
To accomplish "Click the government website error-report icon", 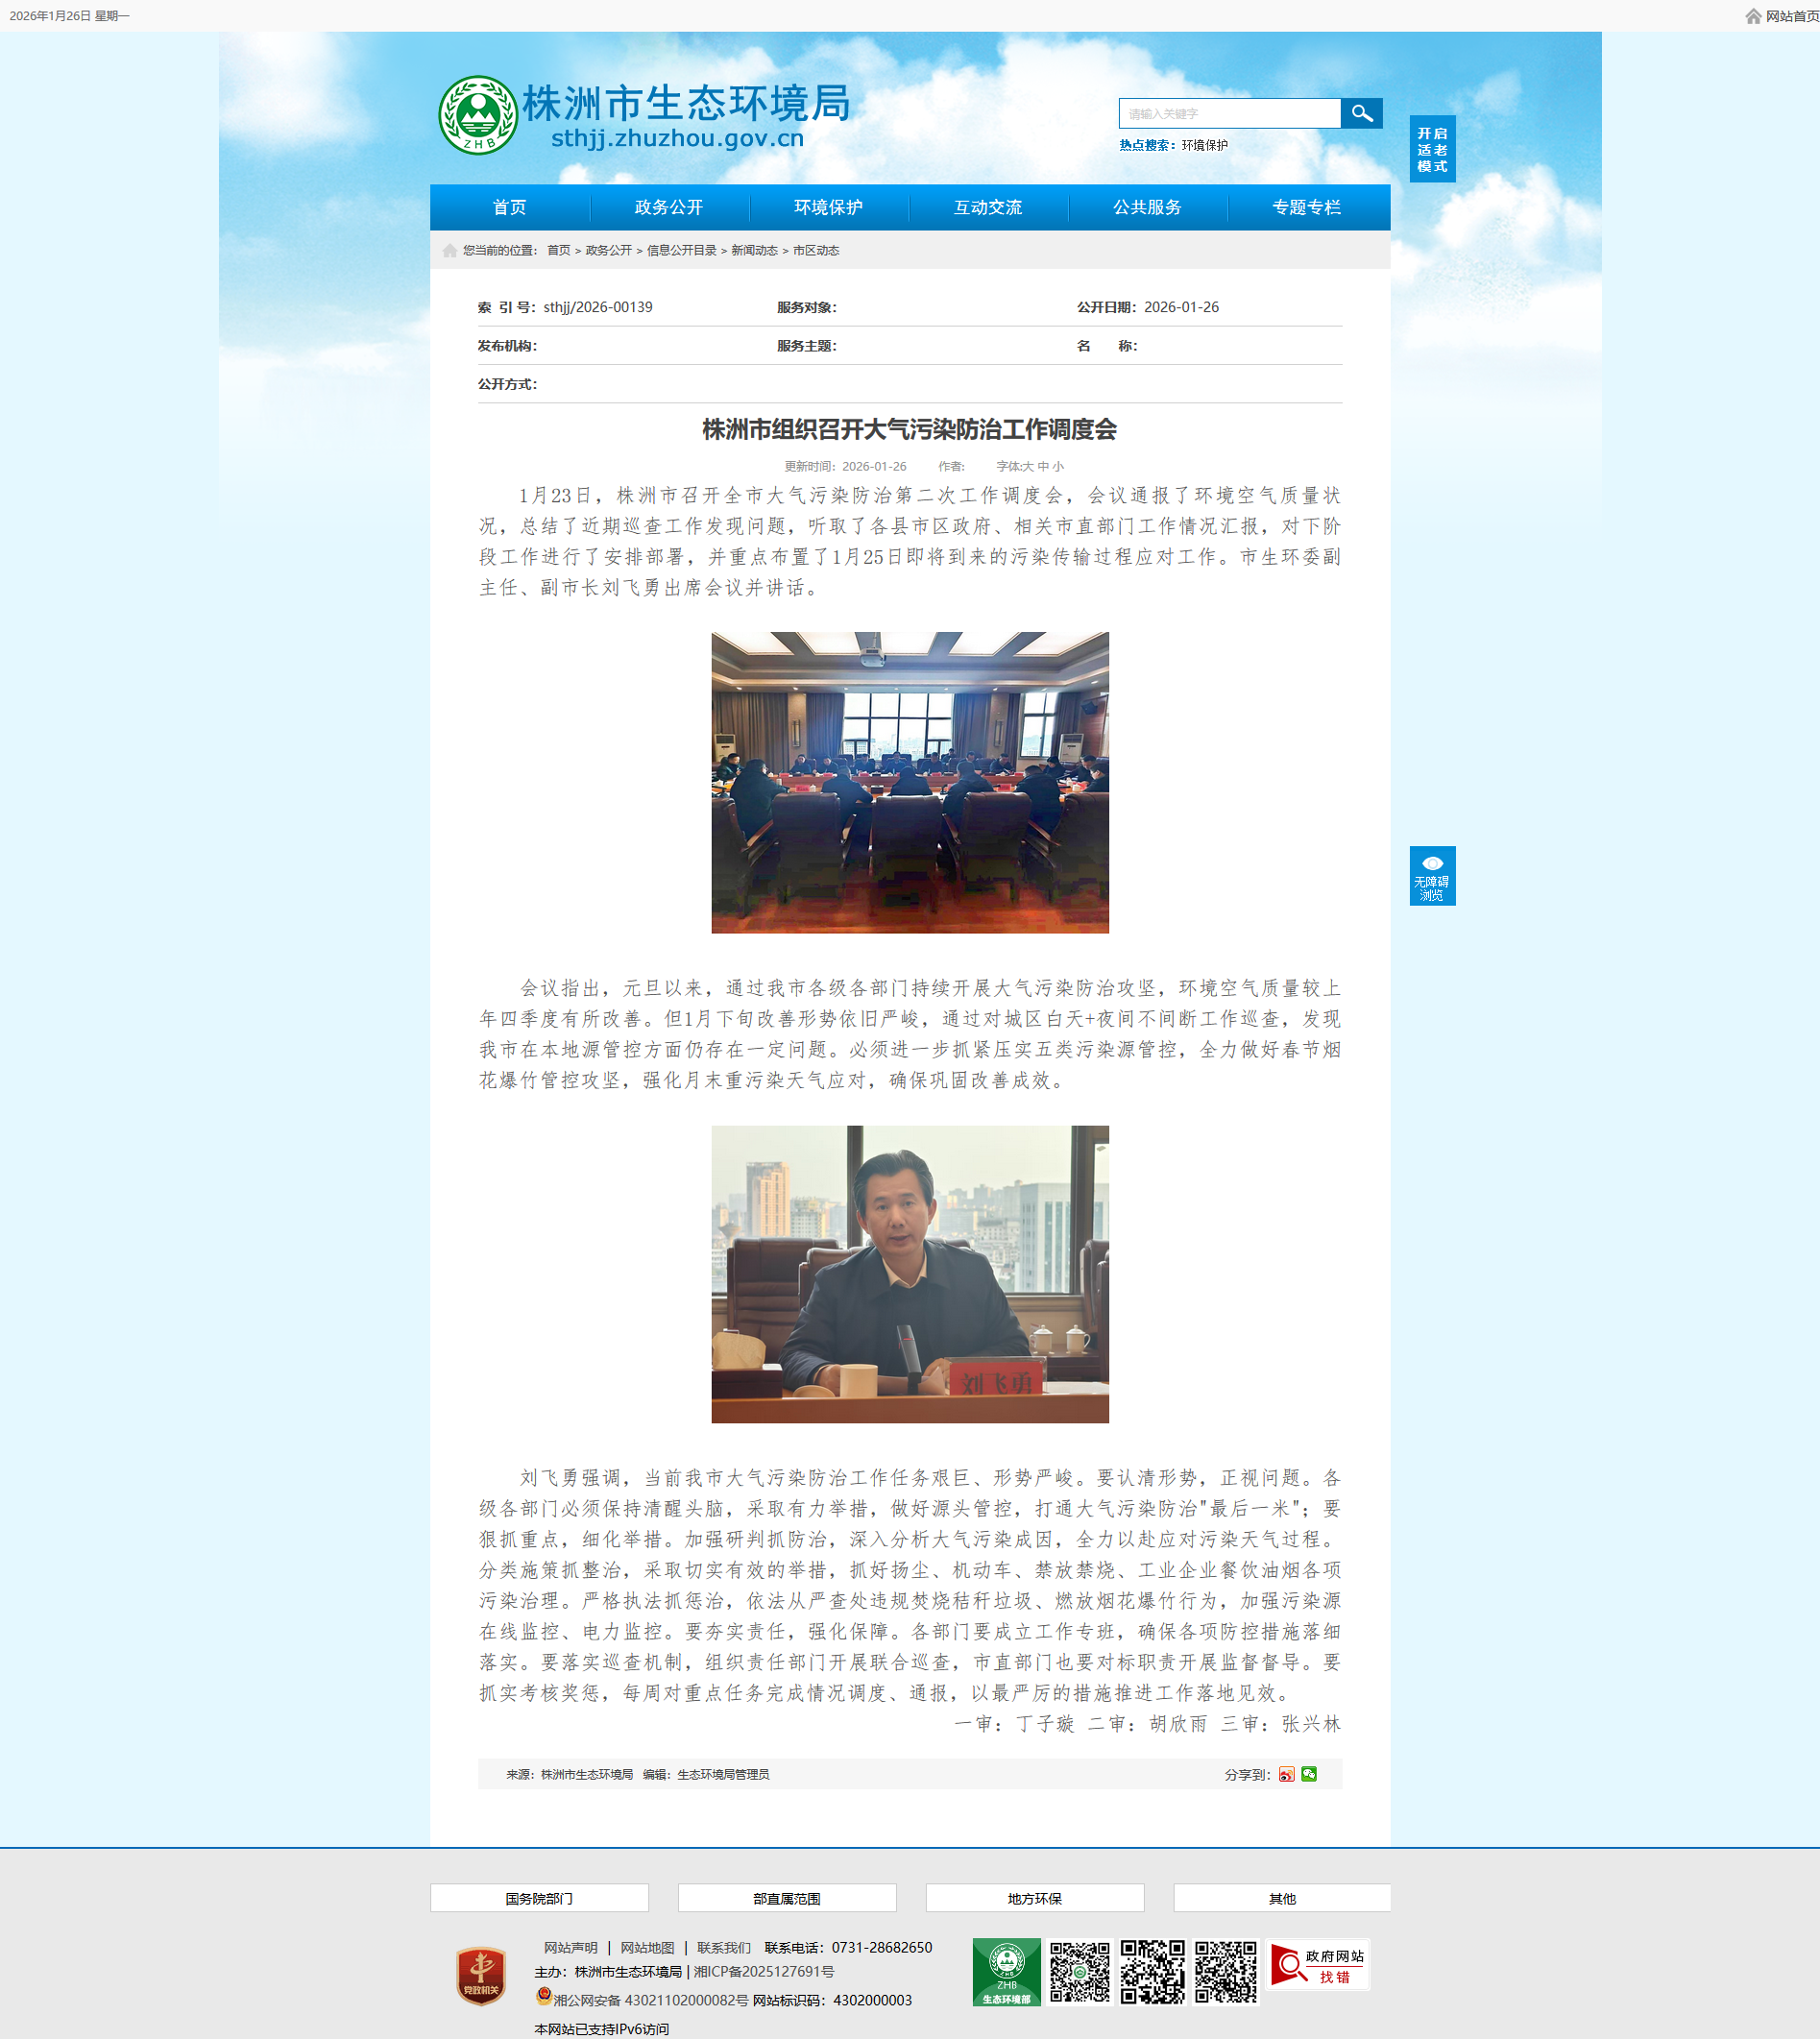I will click(1317, 1966).
